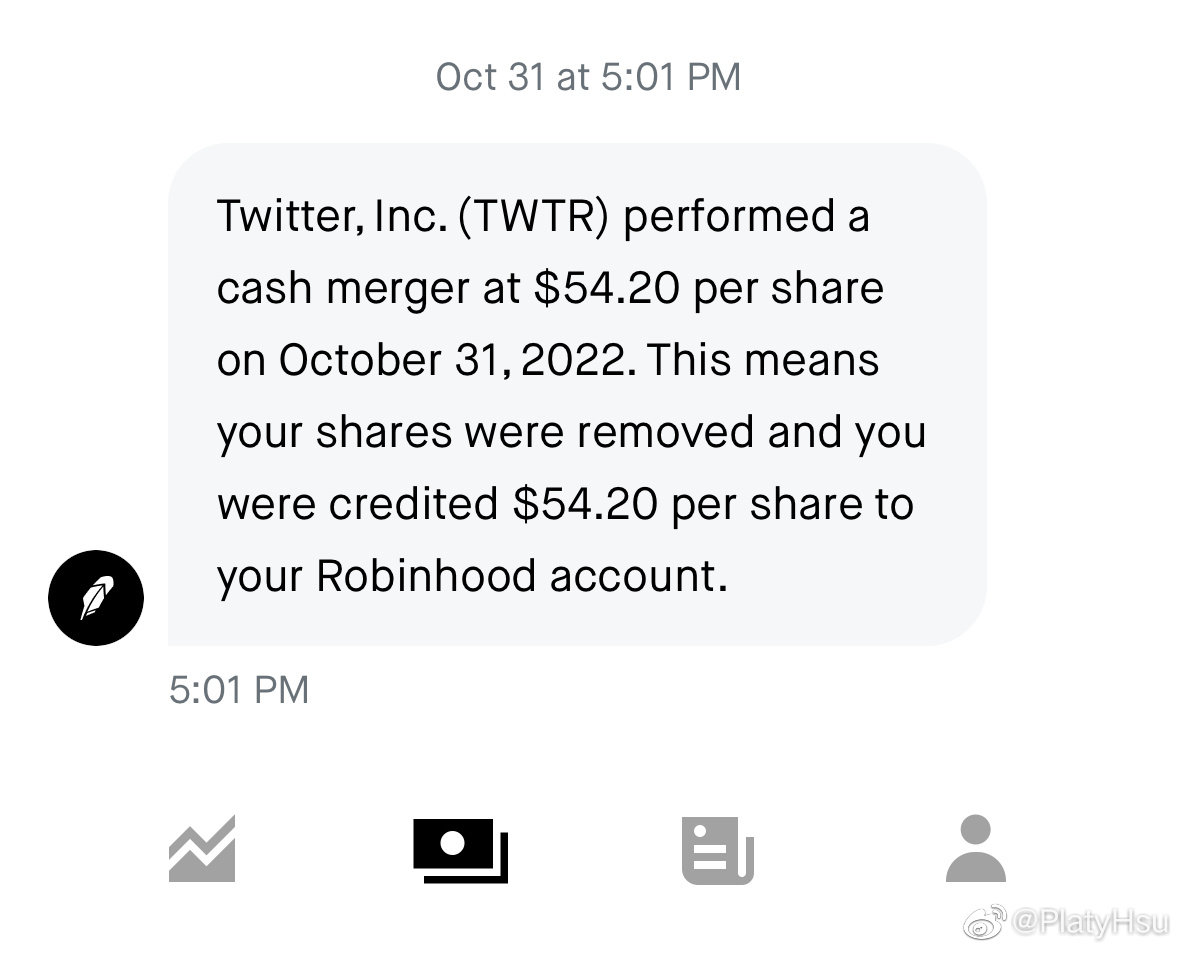Select the Cash tab icon

[460, 849]
